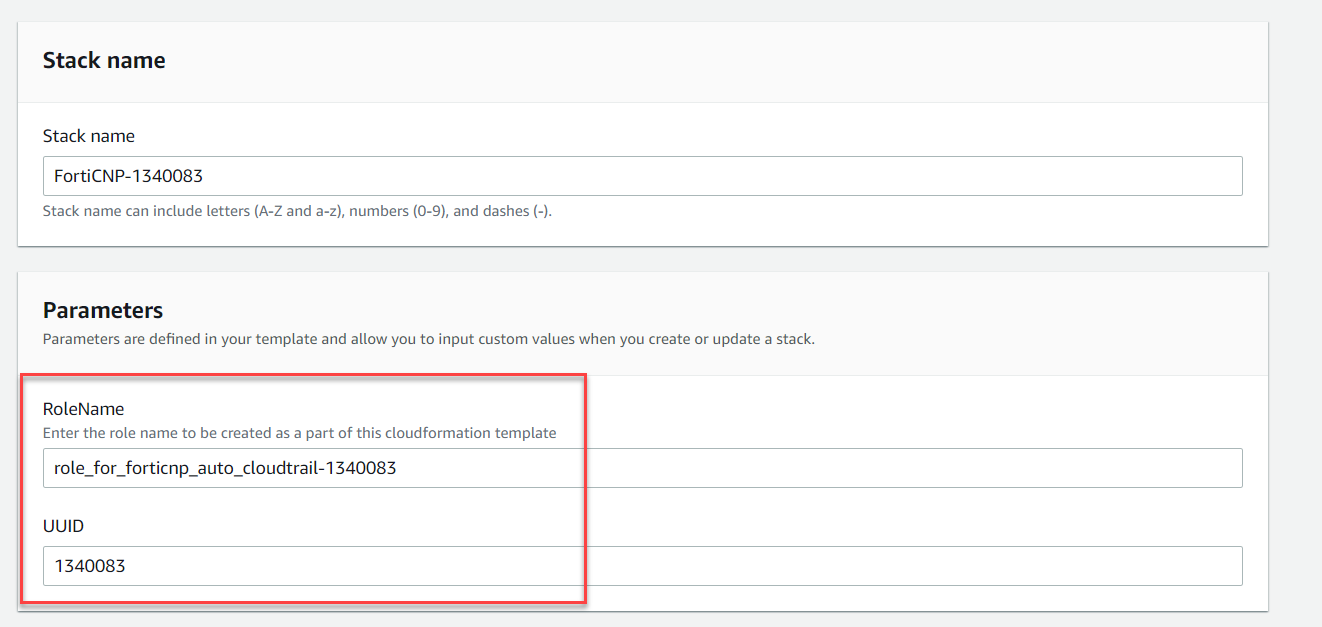Viewport: 1322px width, 627px height.
Task: Click the gray gap between the two panels
Action: (640, 259)
